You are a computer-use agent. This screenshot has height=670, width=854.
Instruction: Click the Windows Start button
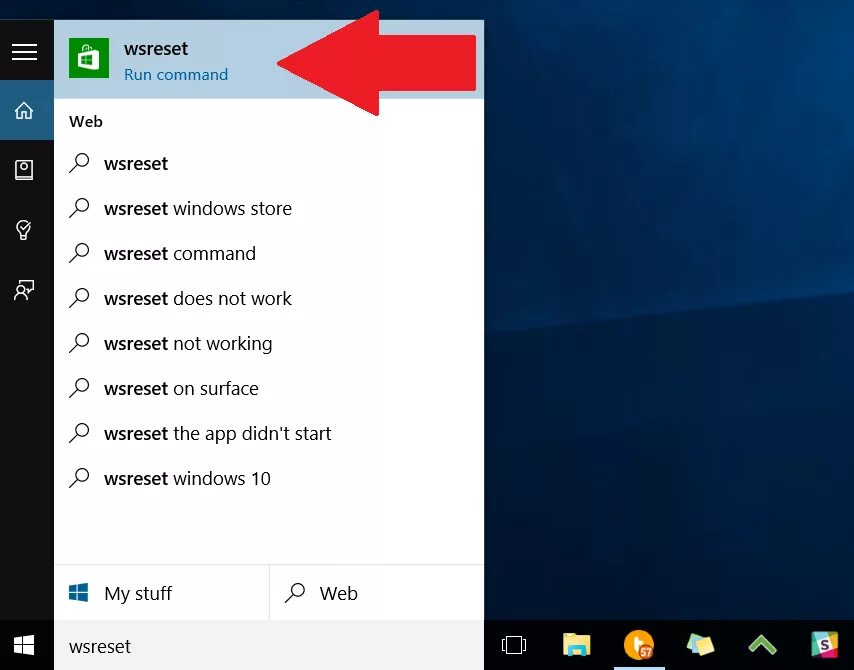pos(22,645)
